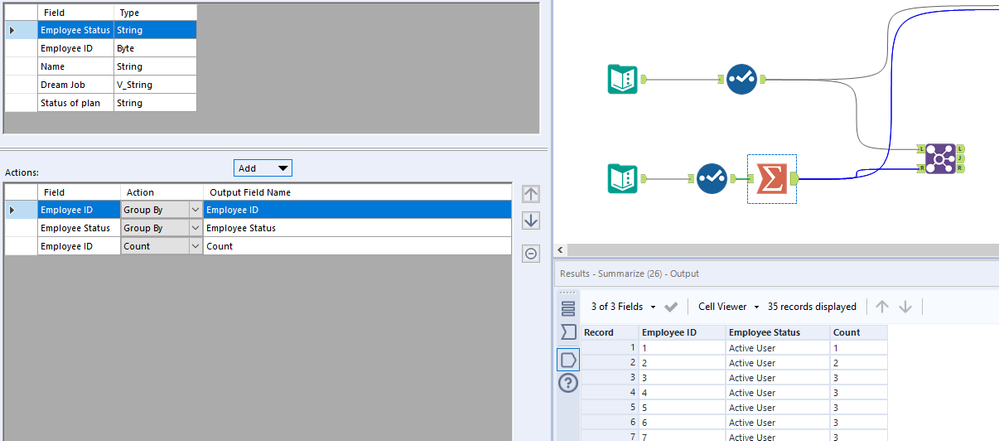Click row selector arrow of Employee Status field
Image resolution: width=999 pixels, height=441 pixels.
coord(21,30)
